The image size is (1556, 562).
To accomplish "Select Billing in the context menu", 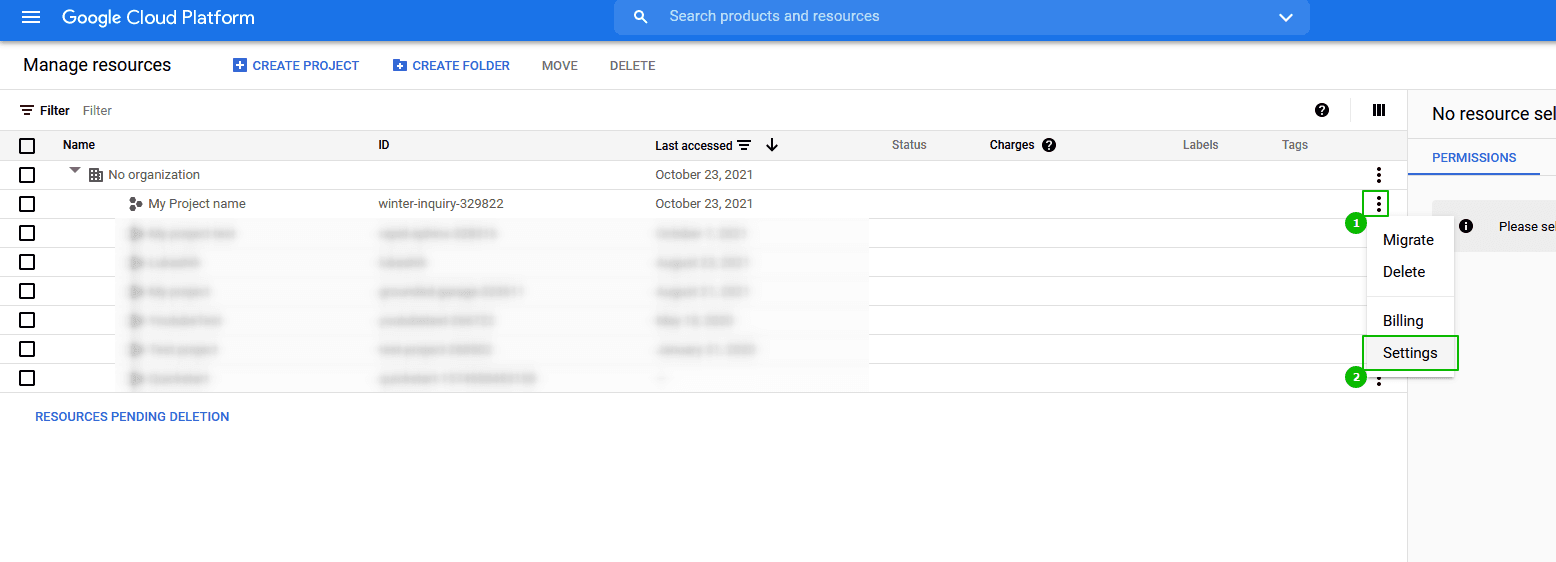I will click(x=1403, y=321).
